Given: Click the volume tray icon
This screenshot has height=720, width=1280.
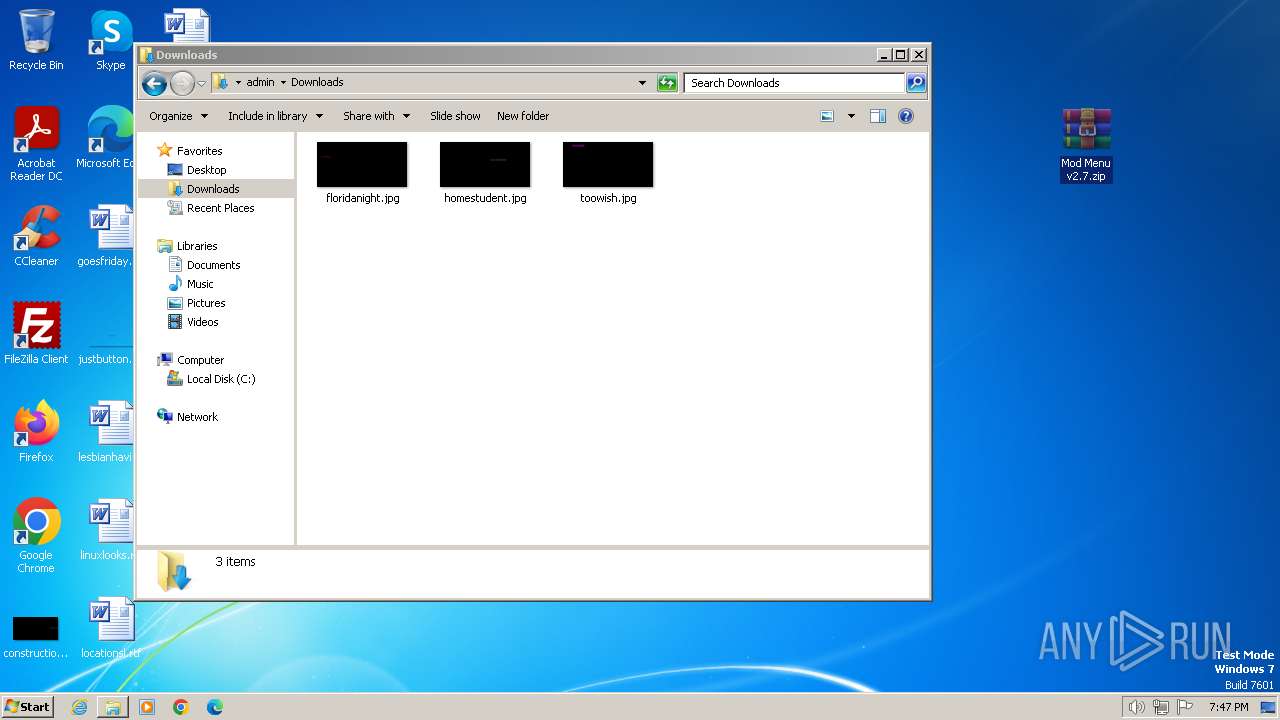Looking at the screenshot, I should click(1136, 707).
